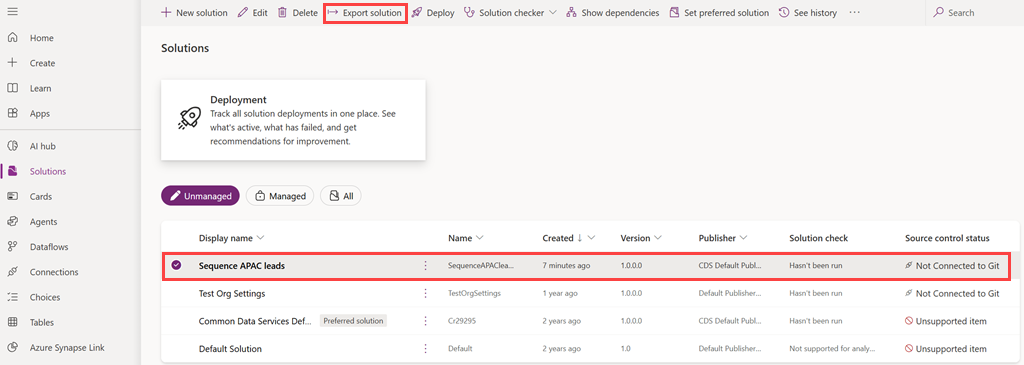The width and height of the screenshot is (1024, 365).
Task: Click the Choices list icon
Action: coord(12,297)
